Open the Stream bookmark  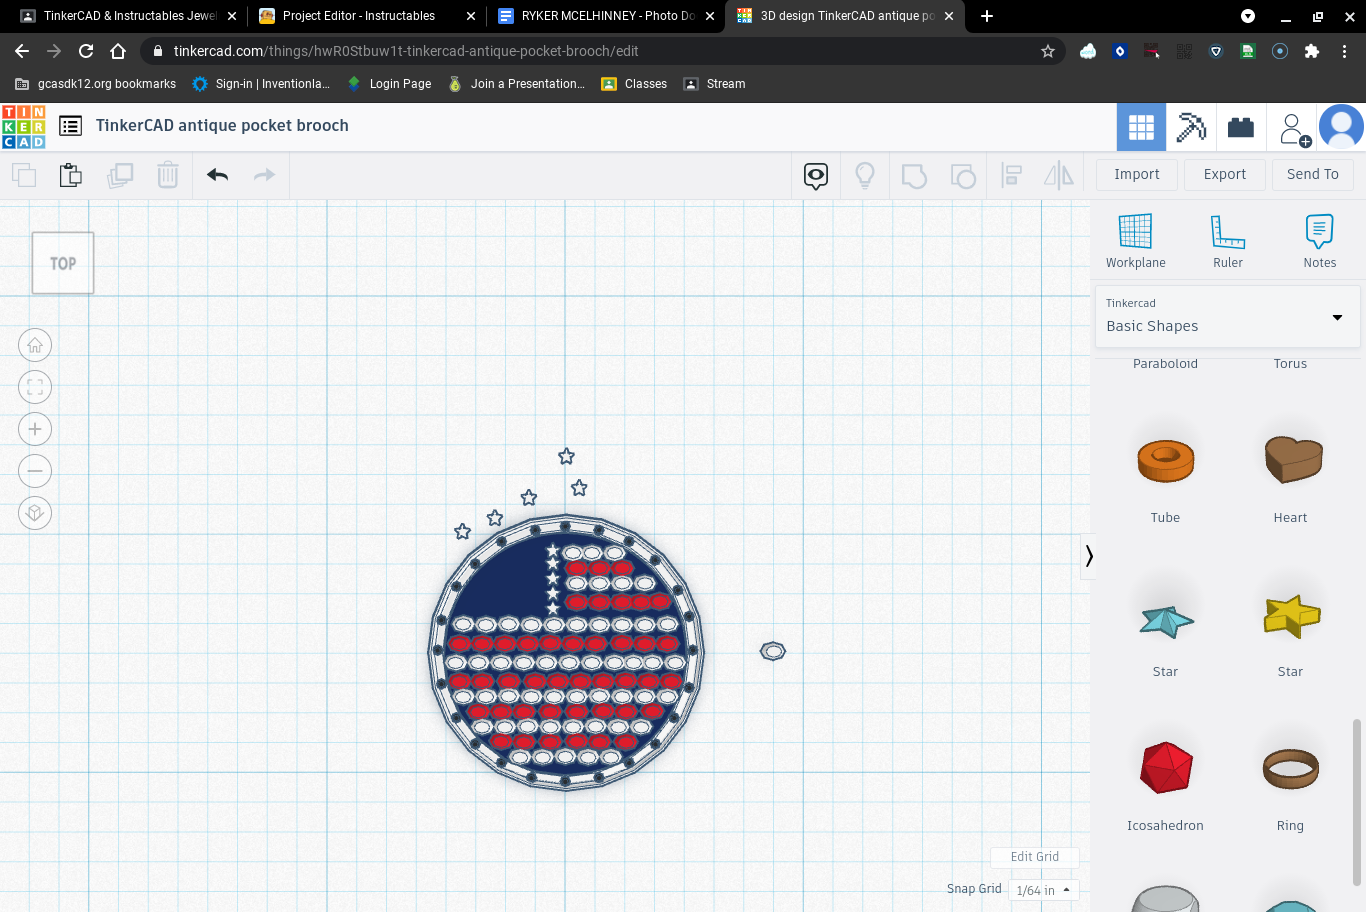point(714,84)
